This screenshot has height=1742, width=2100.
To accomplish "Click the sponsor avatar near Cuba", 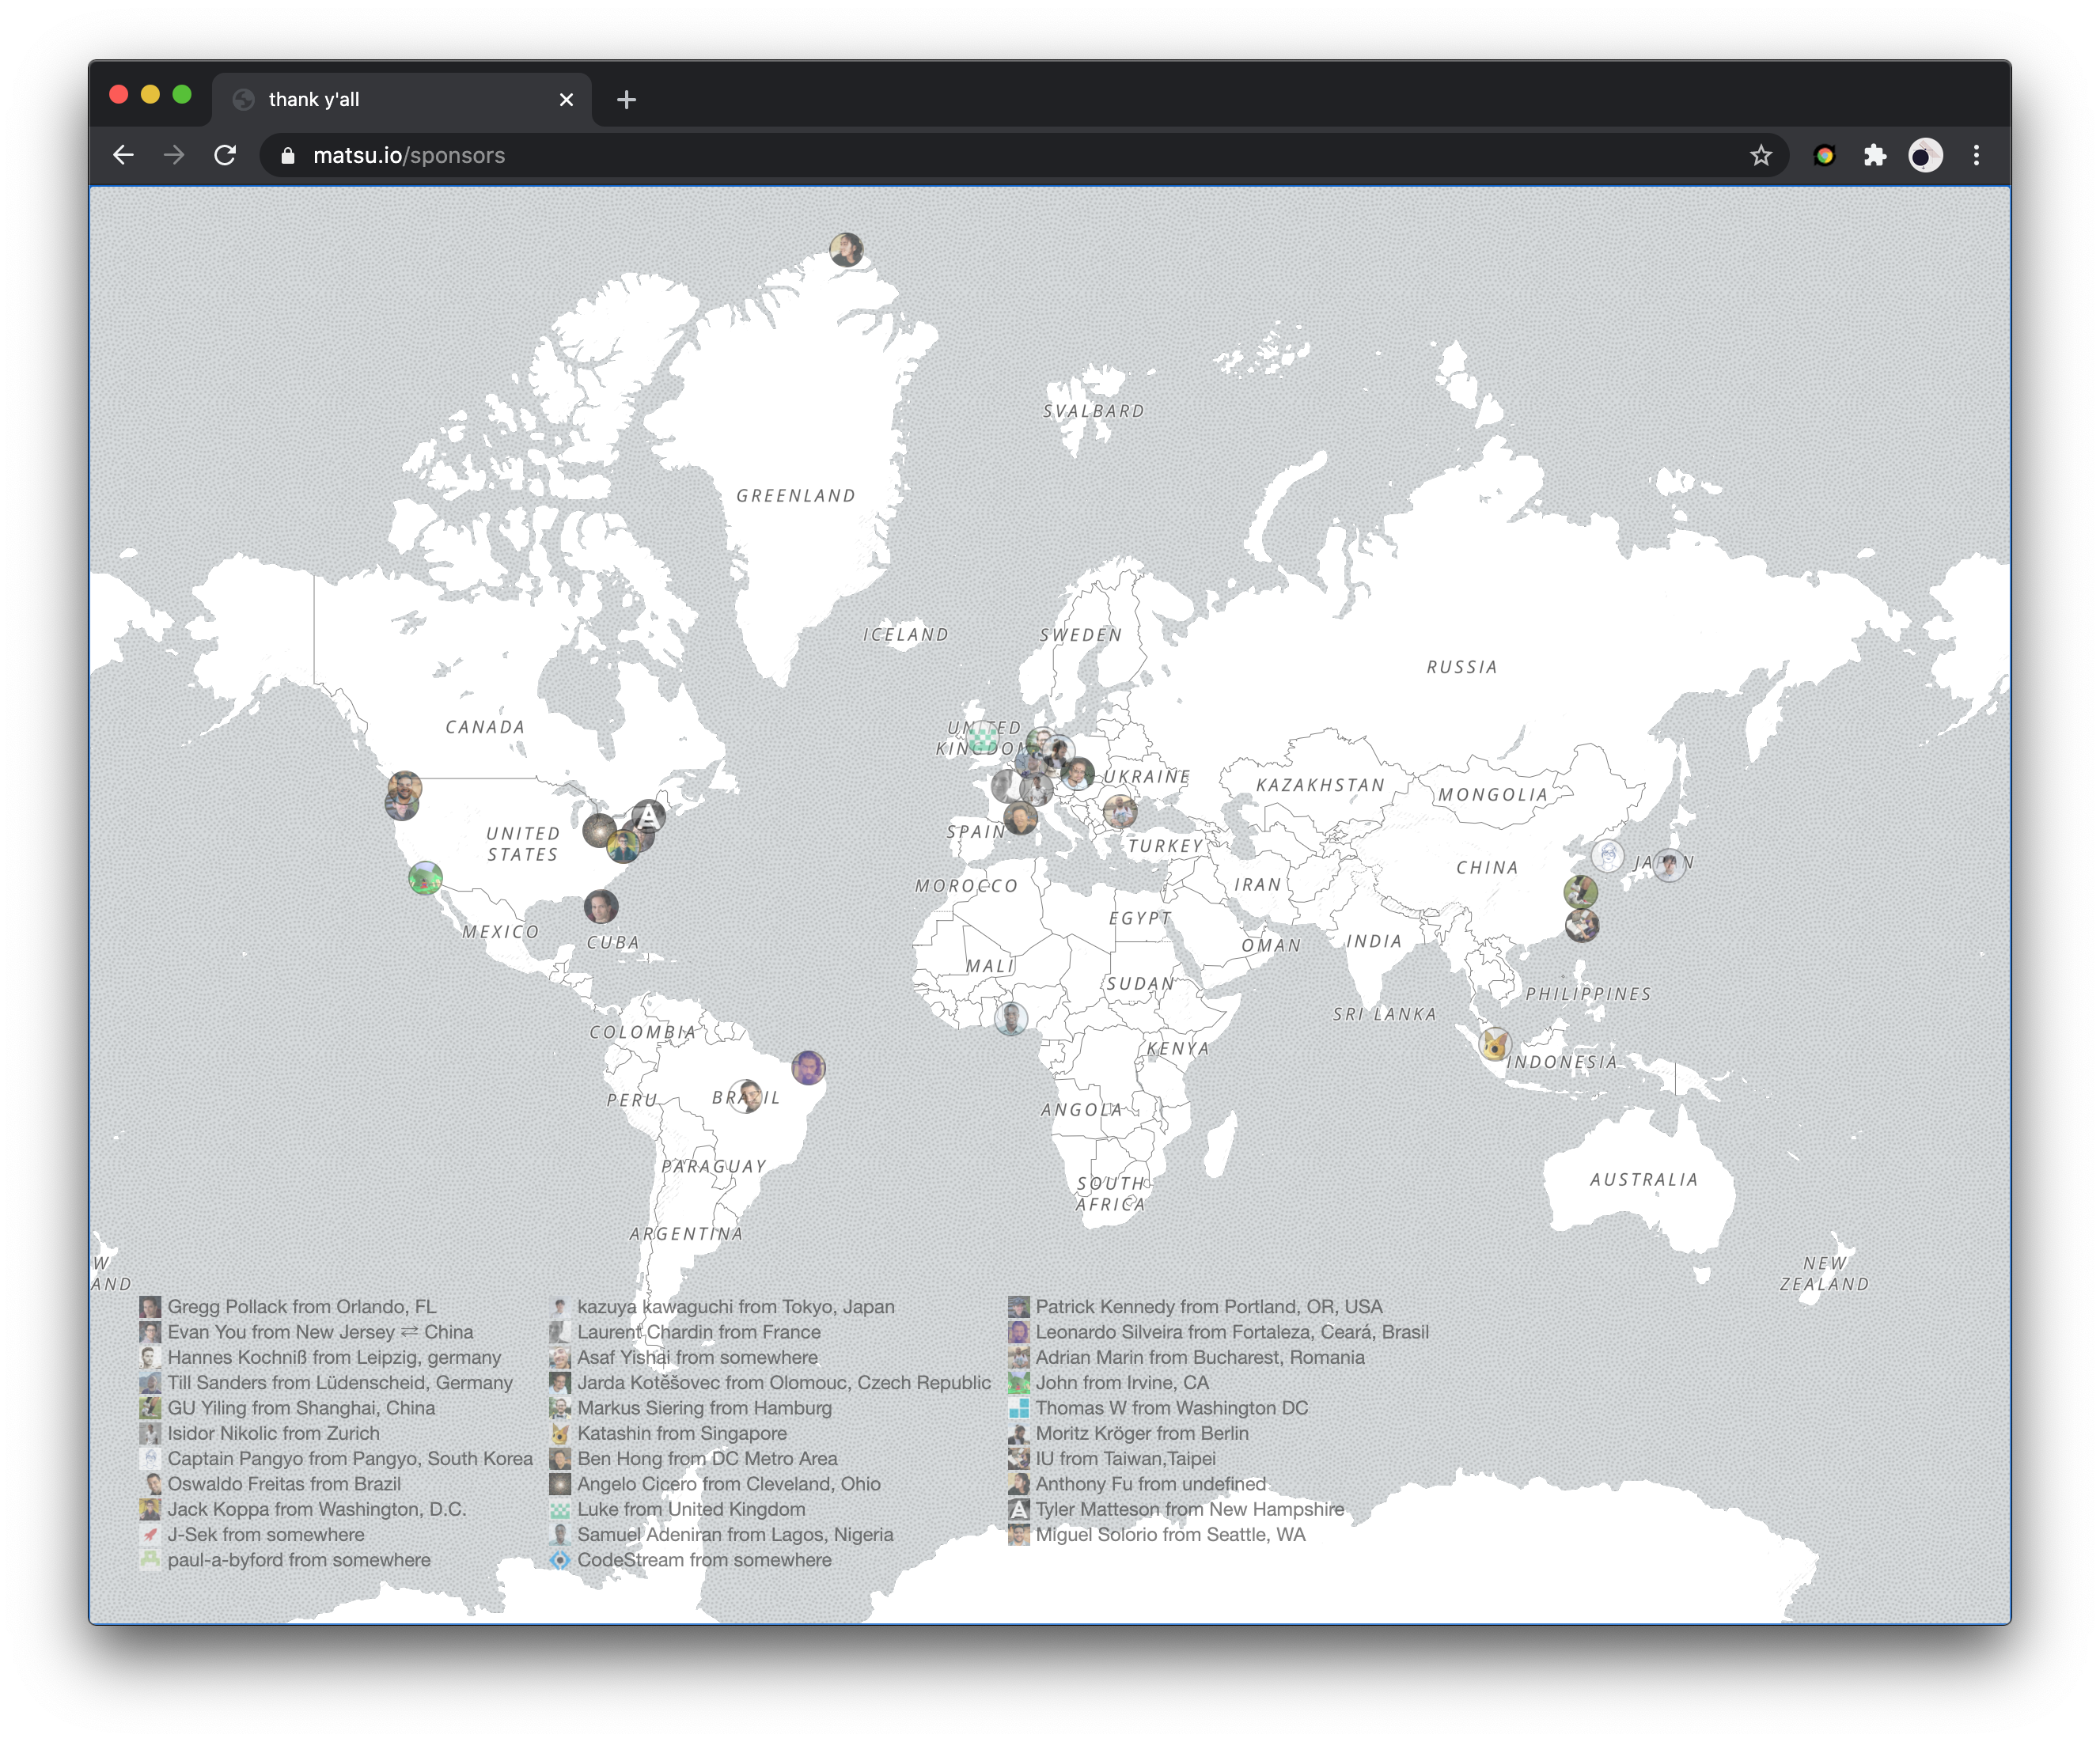I will pyautogui.click(x=601, y=907).
